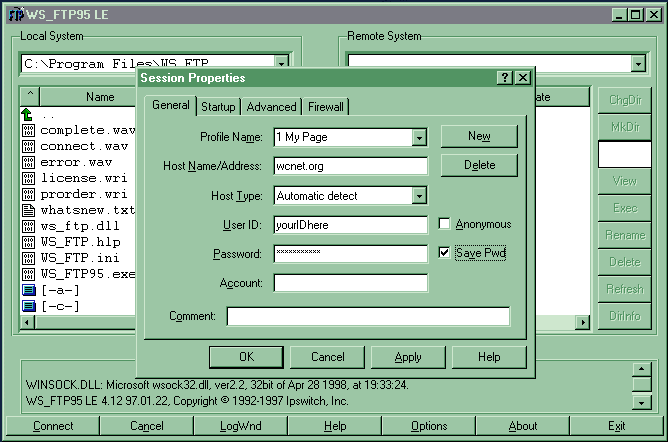Screen dimensions: 668x442
Task: Select the whatsnew.txt document icon
Action: [29, 210]
